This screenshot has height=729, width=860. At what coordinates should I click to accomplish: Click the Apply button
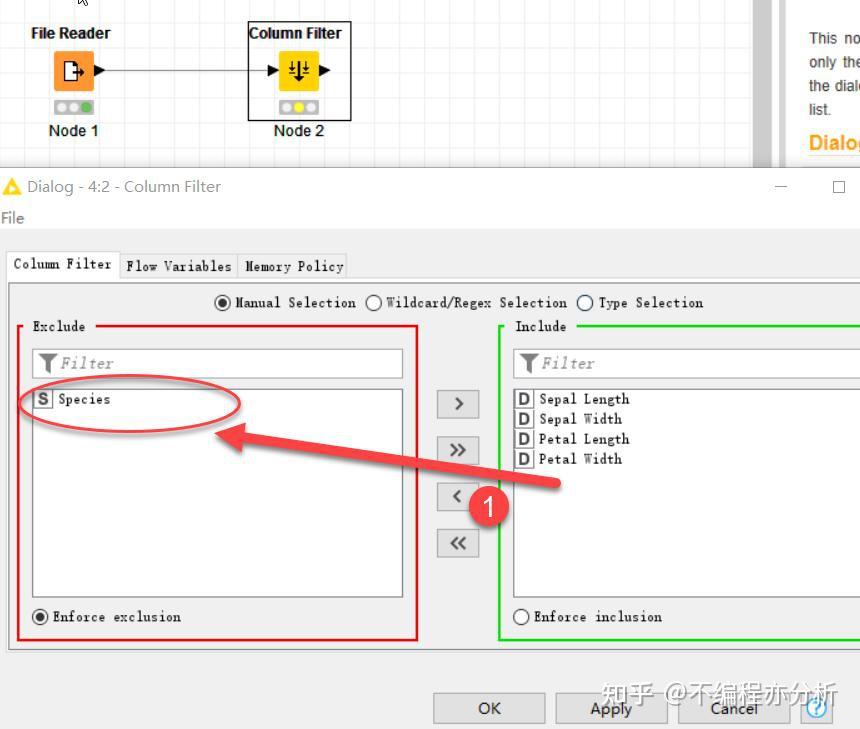[x=612, y=708]
